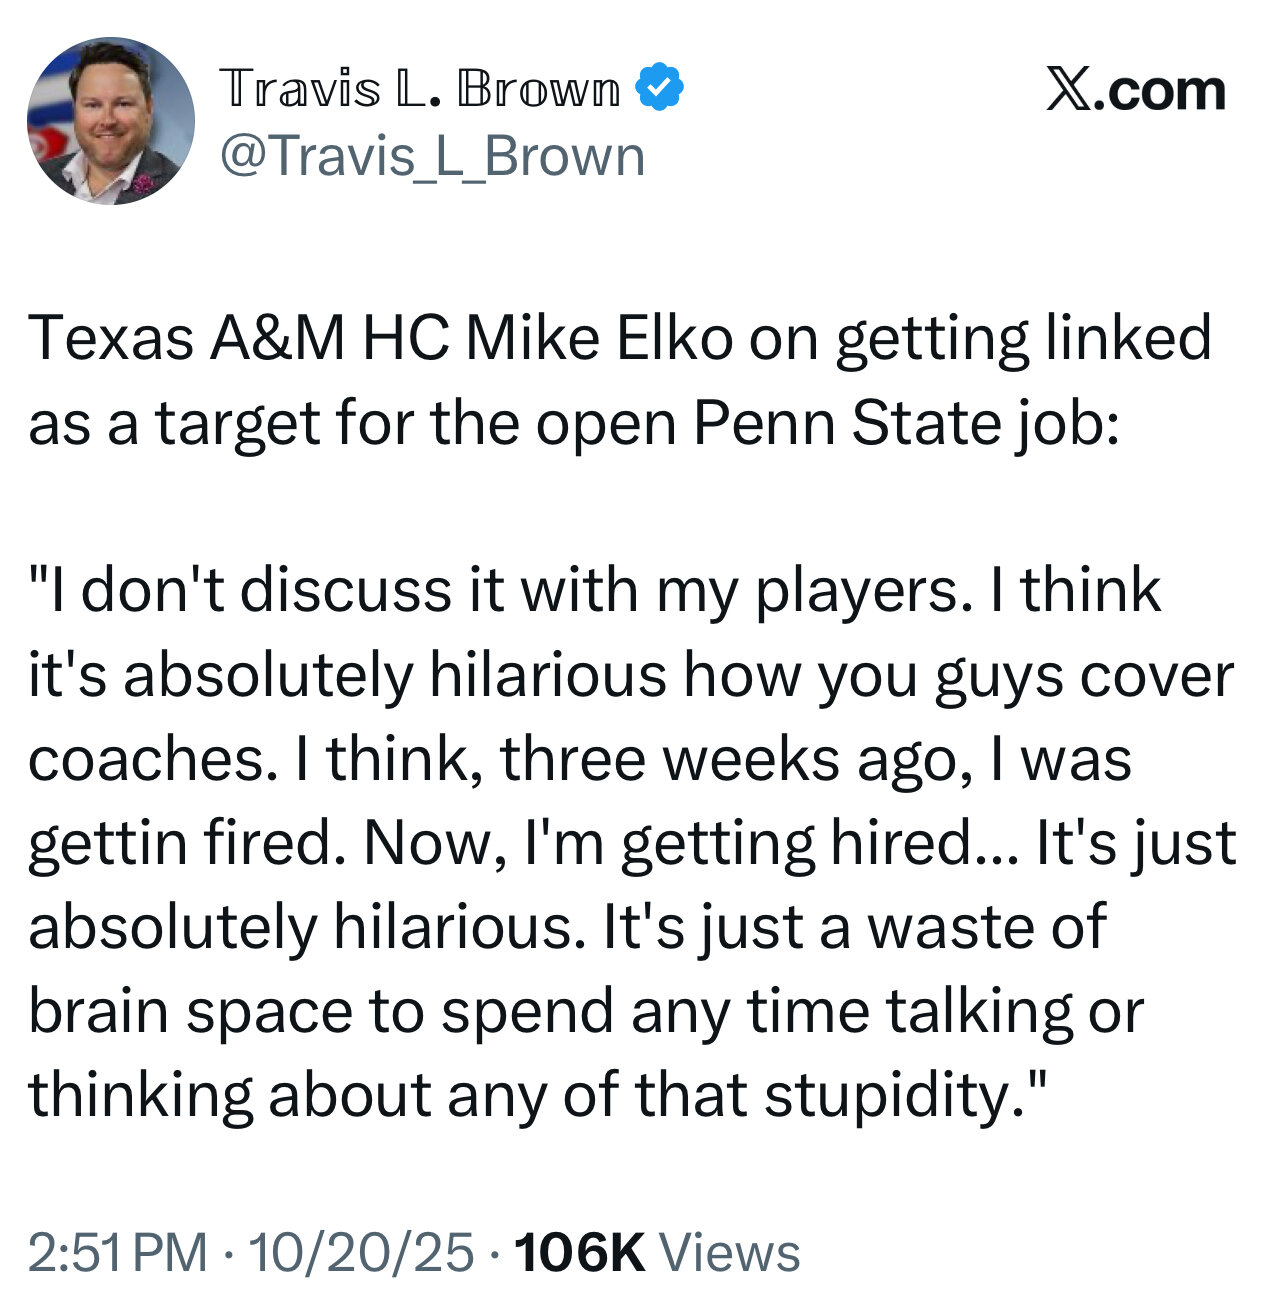
Task: Click the words "gettin fired"
Action: point(180,843)
